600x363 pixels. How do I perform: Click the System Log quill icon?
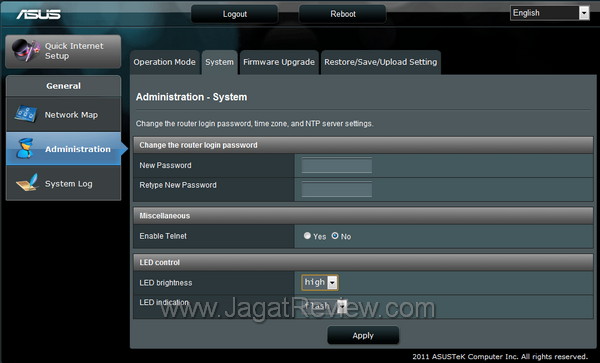pos(27,183)
